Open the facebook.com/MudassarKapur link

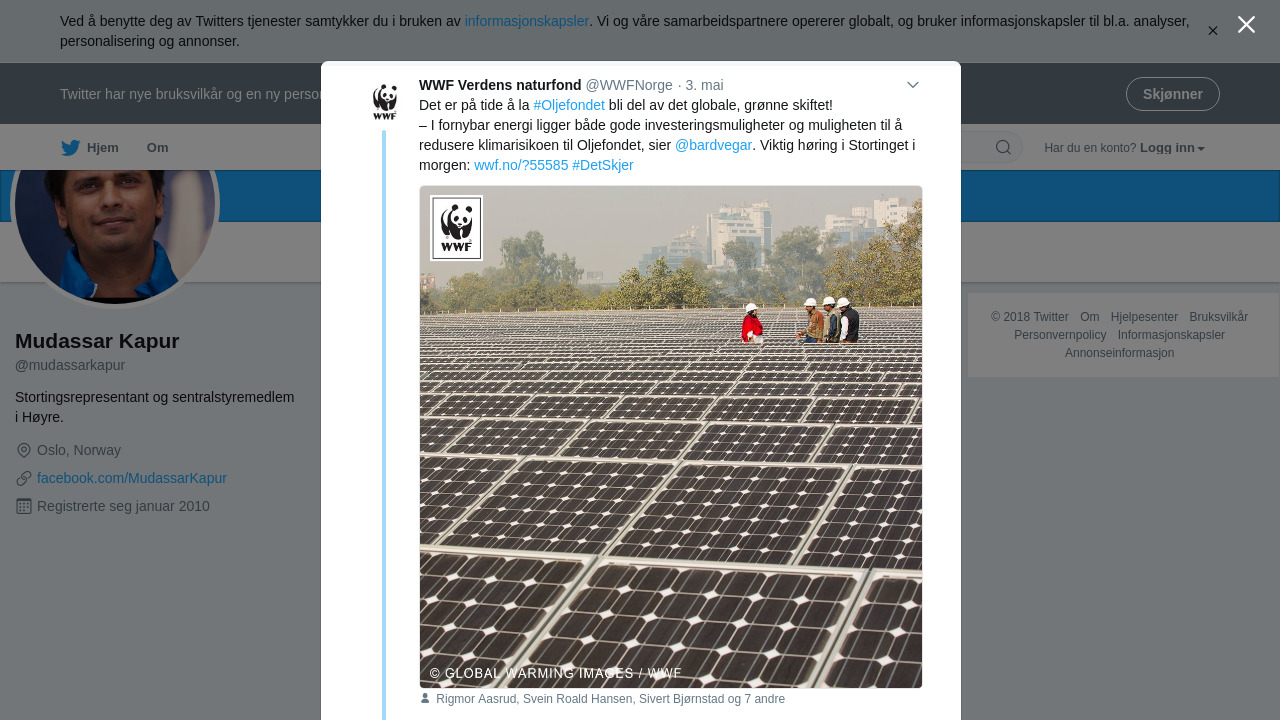click(x=132, y=478)
